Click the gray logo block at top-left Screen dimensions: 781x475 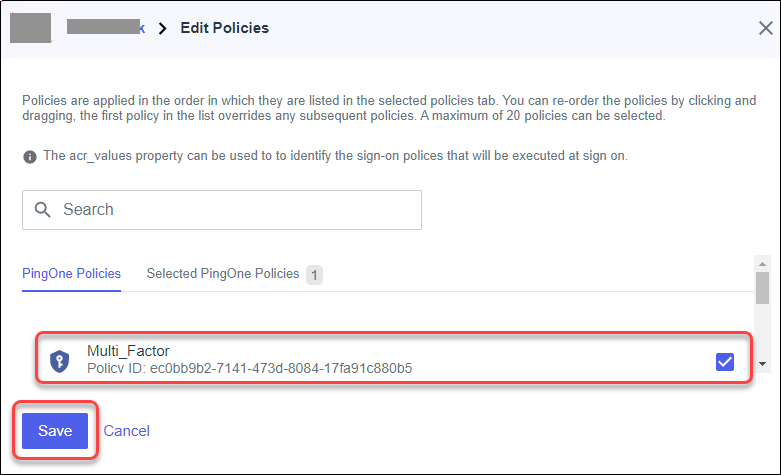coord(30,28)
